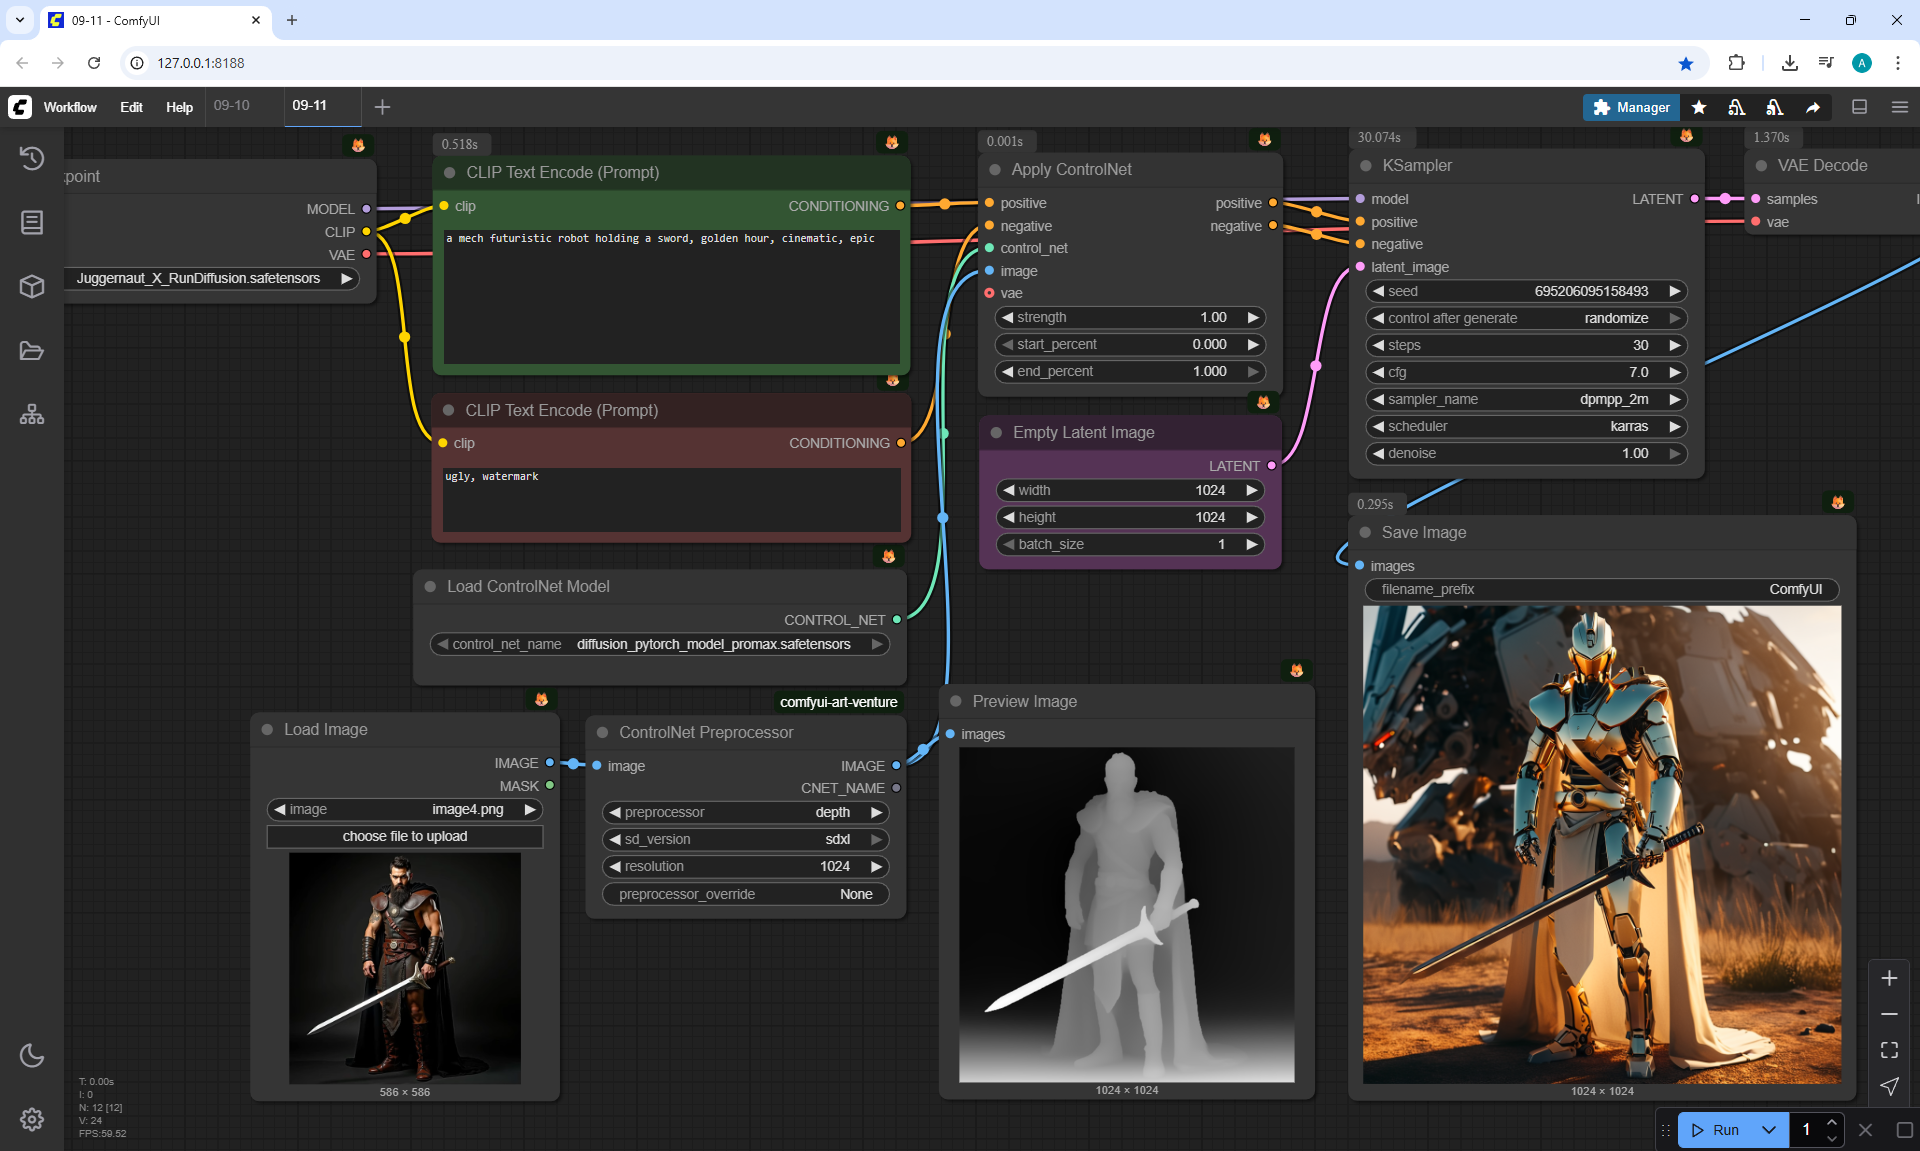The width and height of the screenshot is (1920, 1151).
Task: Open the workflows folder sidebar icon
Action: pos(32,351)
